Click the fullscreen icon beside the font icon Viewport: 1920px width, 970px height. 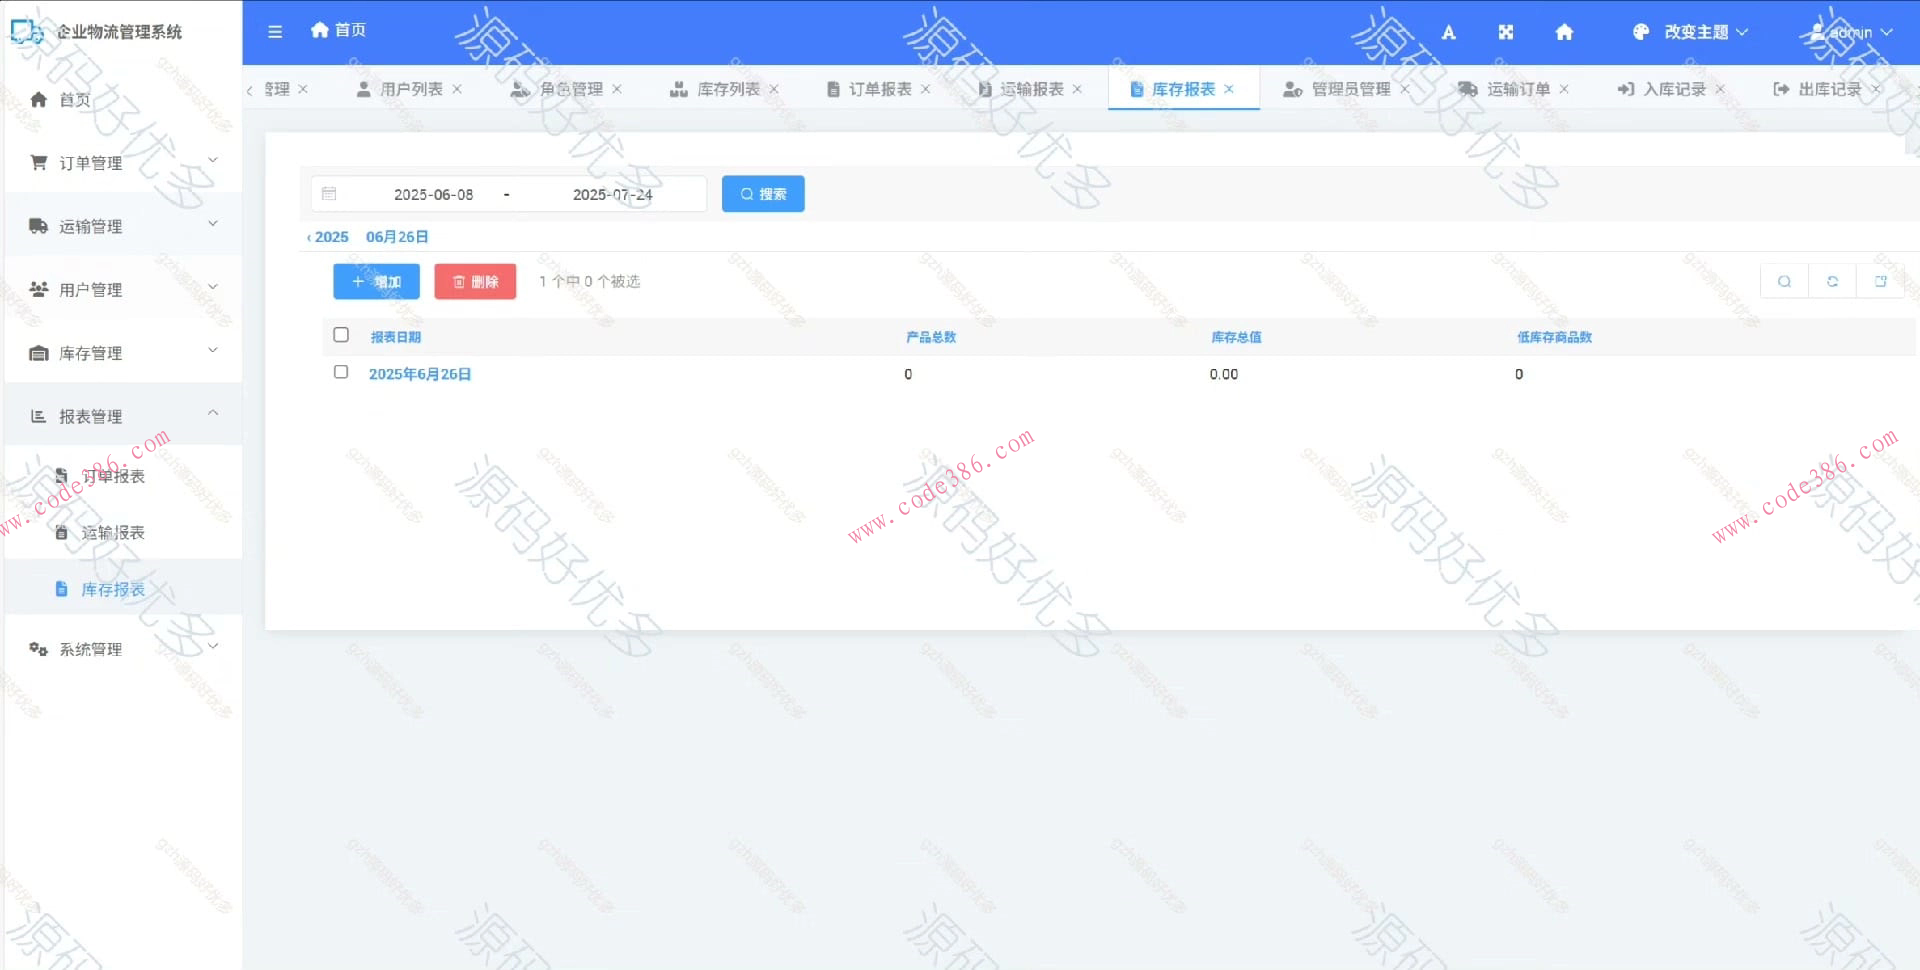tap(1505, 32)
